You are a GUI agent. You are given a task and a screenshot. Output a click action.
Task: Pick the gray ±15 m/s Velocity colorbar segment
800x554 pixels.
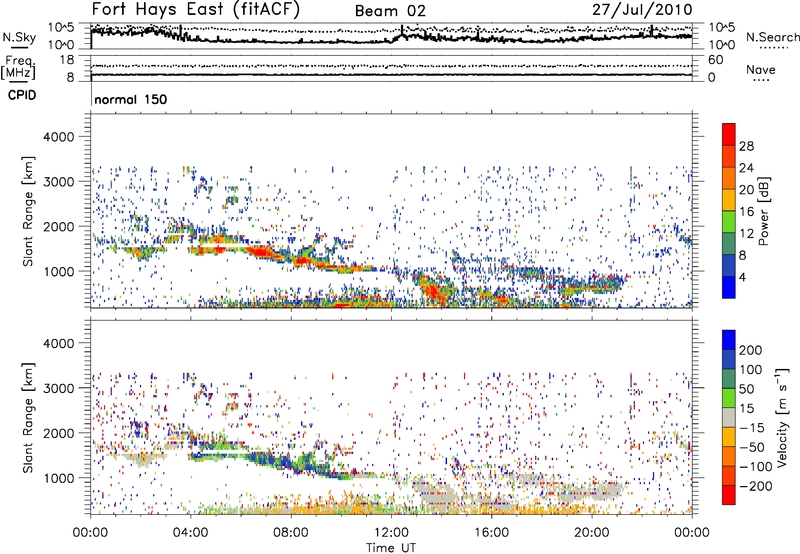coord(729,417)
